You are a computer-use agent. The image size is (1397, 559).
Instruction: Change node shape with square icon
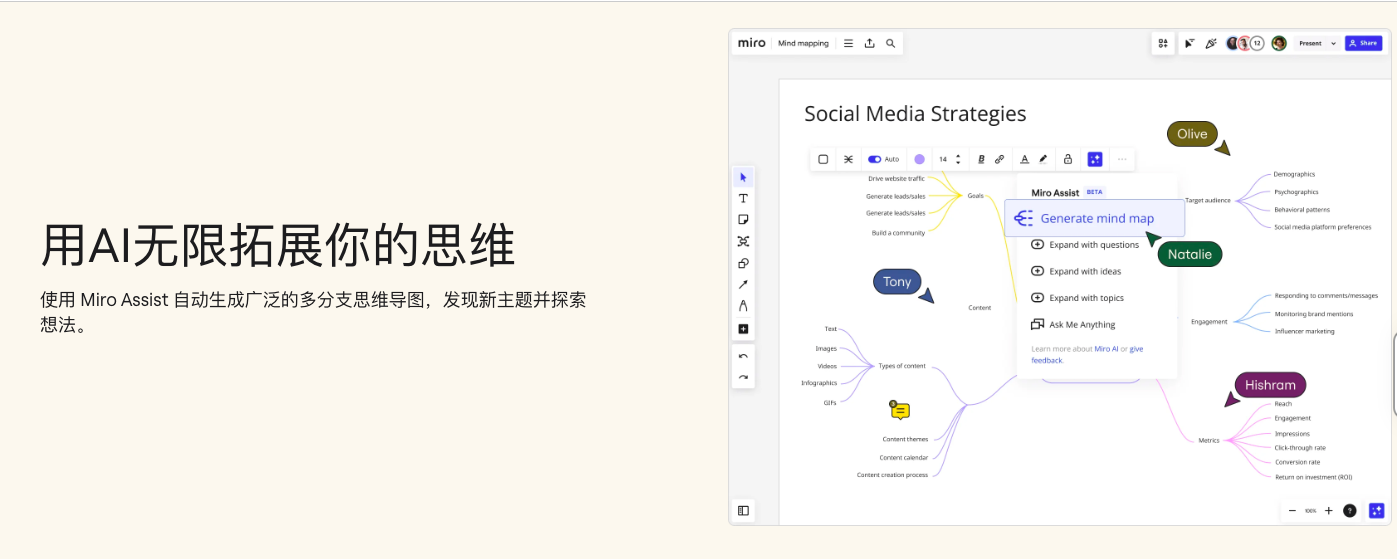pyautogui.click(x=823, y=159)
